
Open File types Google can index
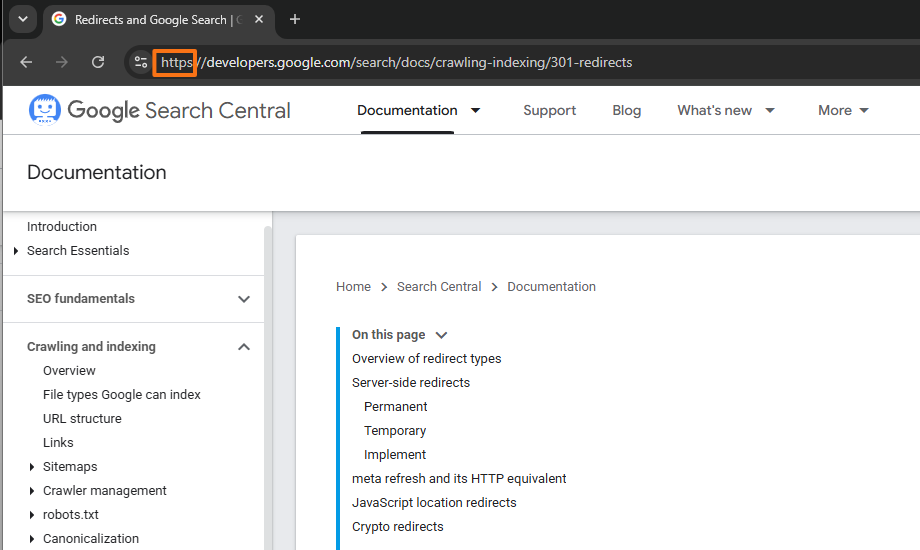(121, 395)
